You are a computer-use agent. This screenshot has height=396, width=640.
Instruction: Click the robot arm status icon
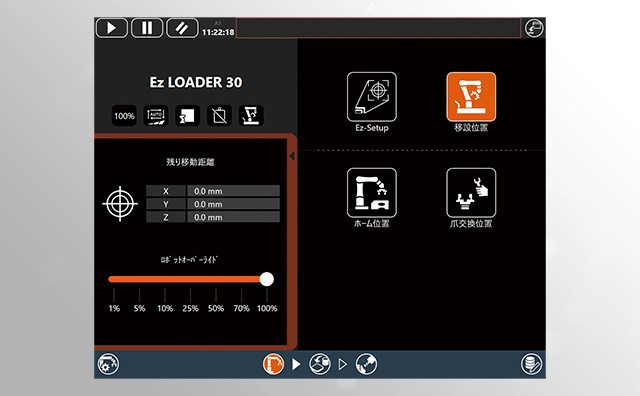(251, 116)
